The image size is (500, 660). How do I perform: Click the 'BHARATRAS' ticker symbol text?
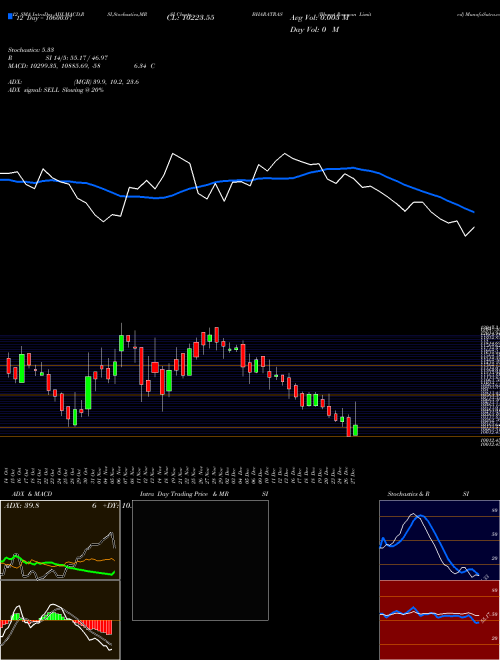coord(267,14)
